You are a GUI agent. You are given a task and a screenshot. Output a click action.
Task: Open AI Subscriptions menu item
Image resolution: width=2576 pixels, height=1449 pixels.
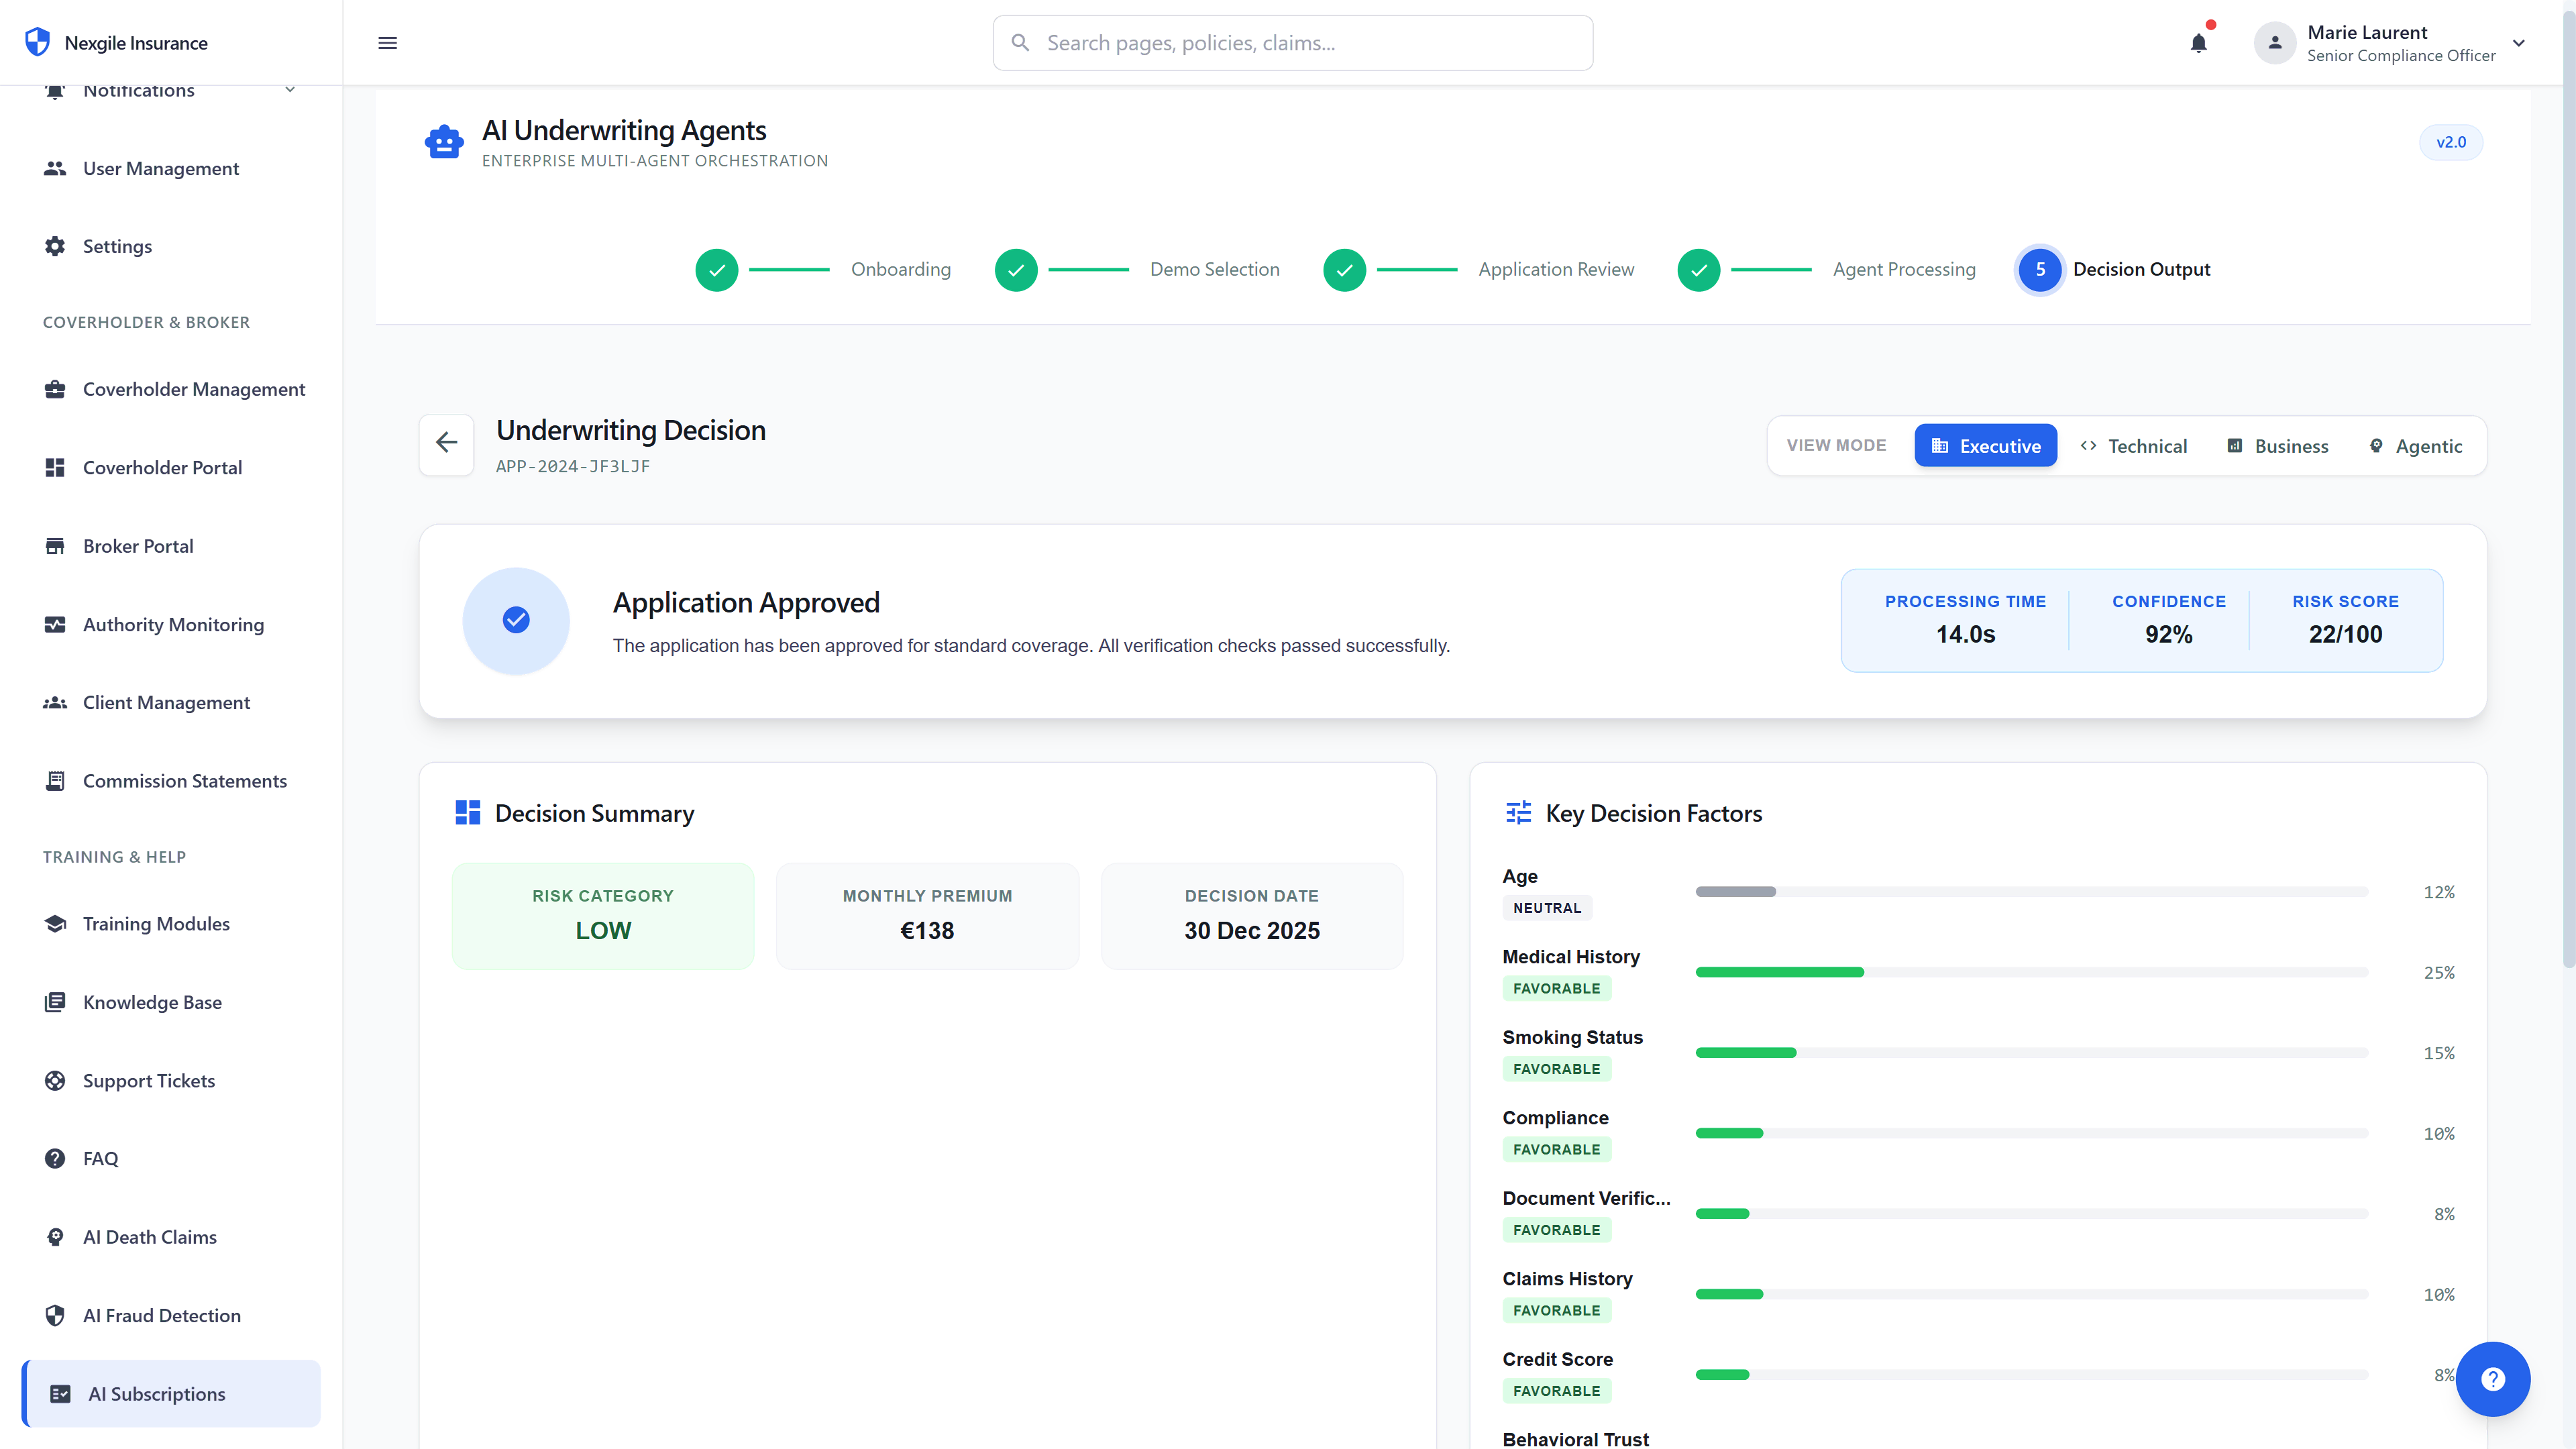pyautogui.click(x=157, y=1393)
